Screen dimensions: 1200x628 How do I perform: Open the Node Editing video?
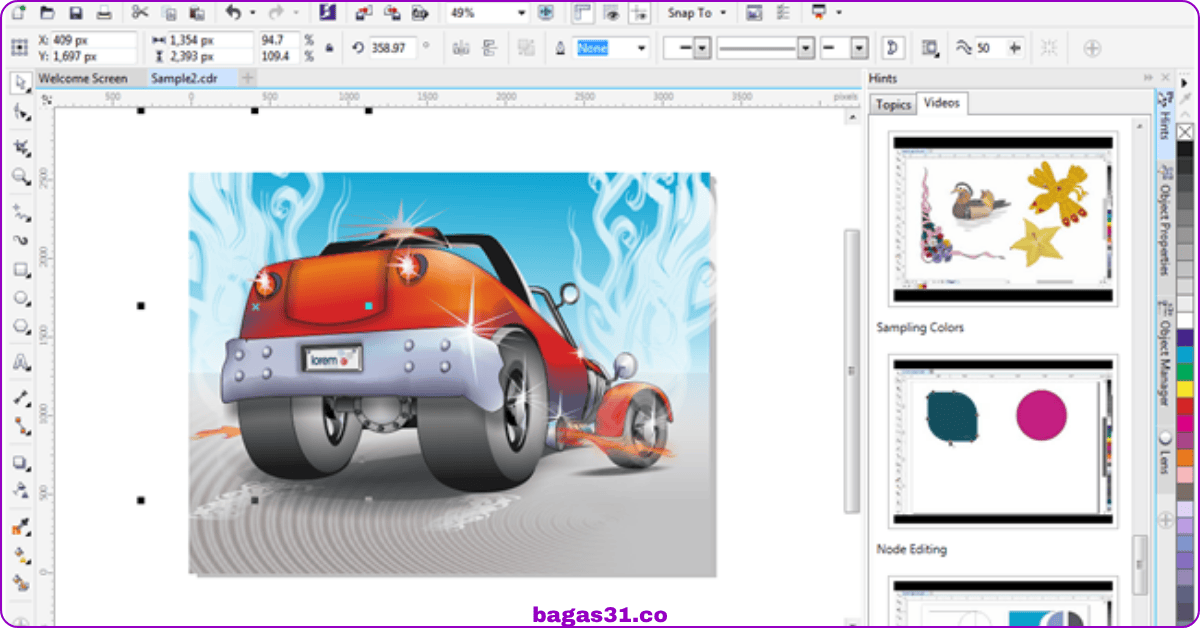pos(912,549)
